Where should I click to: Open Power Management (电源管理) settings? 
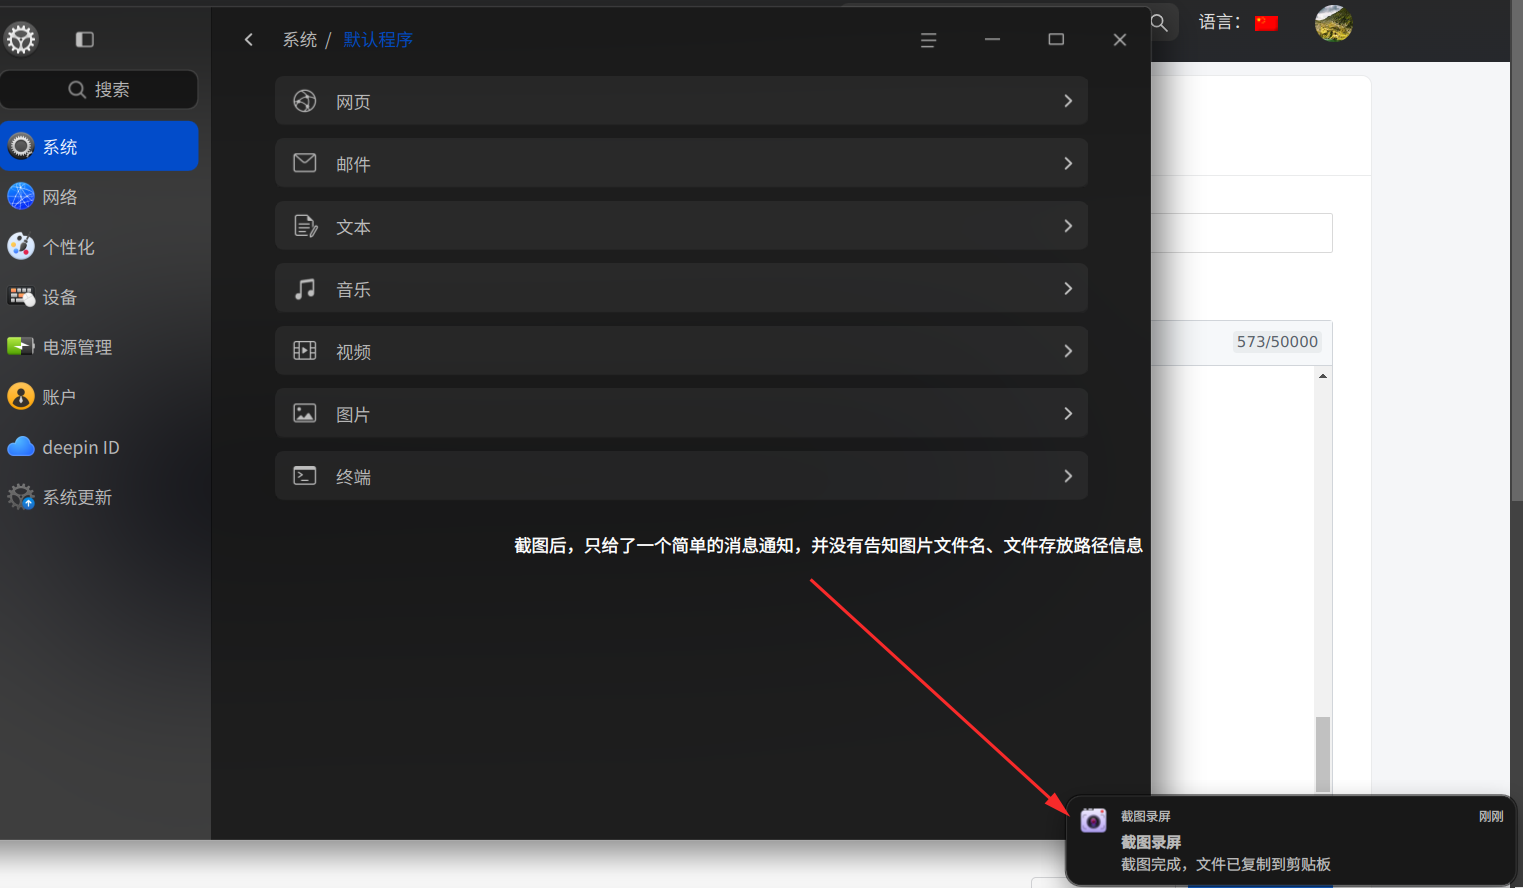click(99, 347)
